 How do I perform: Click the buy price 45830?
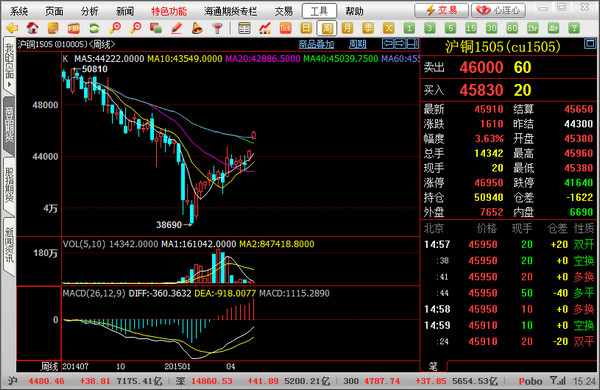point(481,90)
